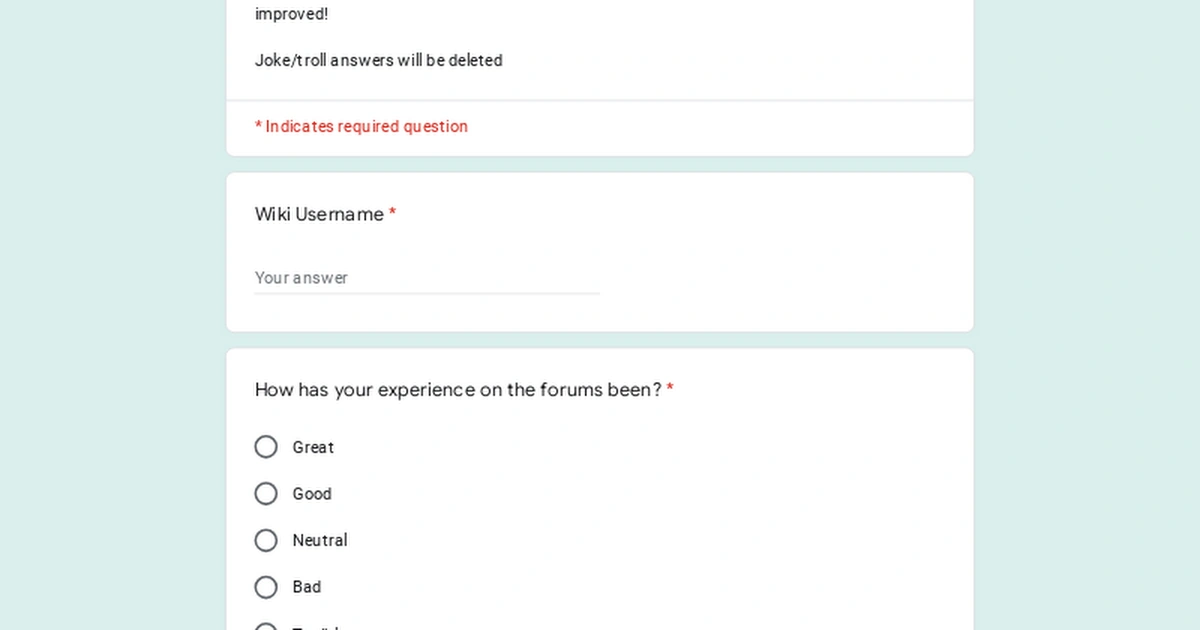Screen dimensions: 1200x630
Task: Click the 'Good' option label text
Action: (x=312, y=494)
